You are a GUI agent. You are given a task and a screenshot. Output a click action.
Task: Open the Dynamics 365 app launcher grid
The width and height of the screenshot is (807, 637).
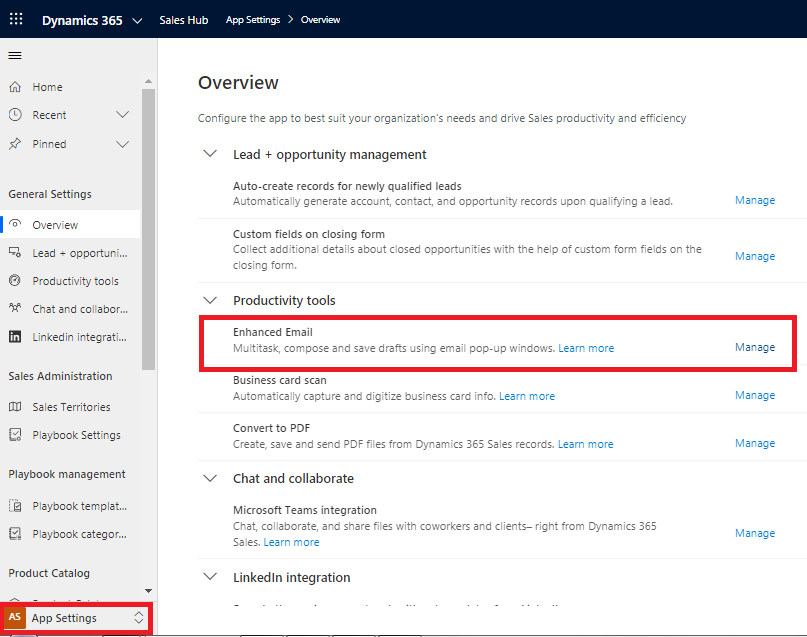click(x=16, y=18)
